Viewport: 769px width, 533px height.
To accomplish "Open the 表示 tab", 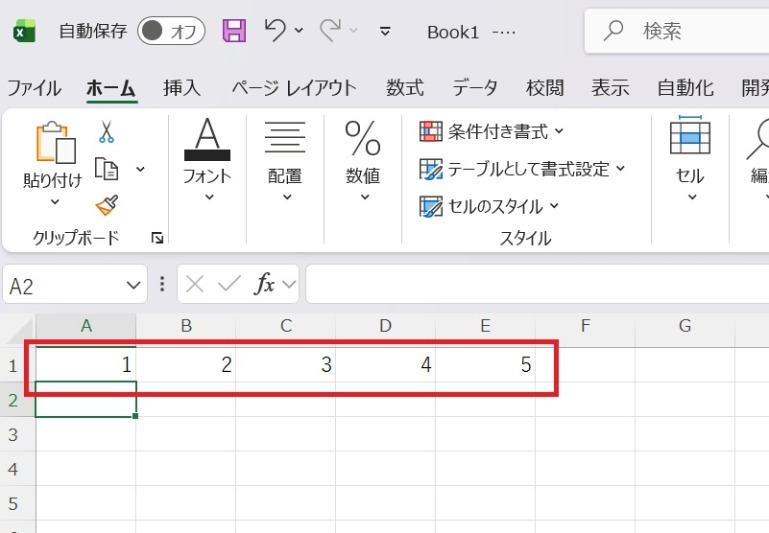I will [x=610, y=88].
